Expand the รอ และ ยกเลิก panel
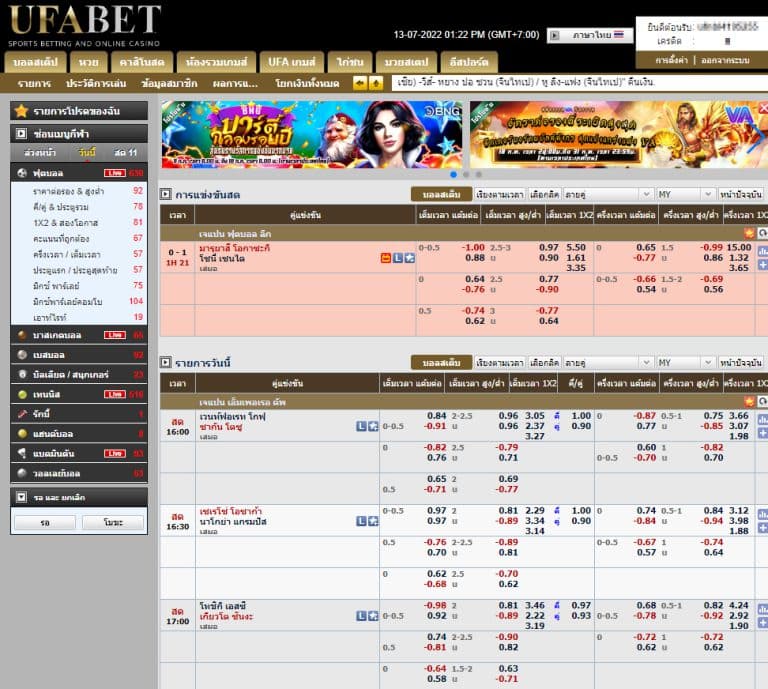Viewport: 768px width, 689px height. (x=21, y=496)
